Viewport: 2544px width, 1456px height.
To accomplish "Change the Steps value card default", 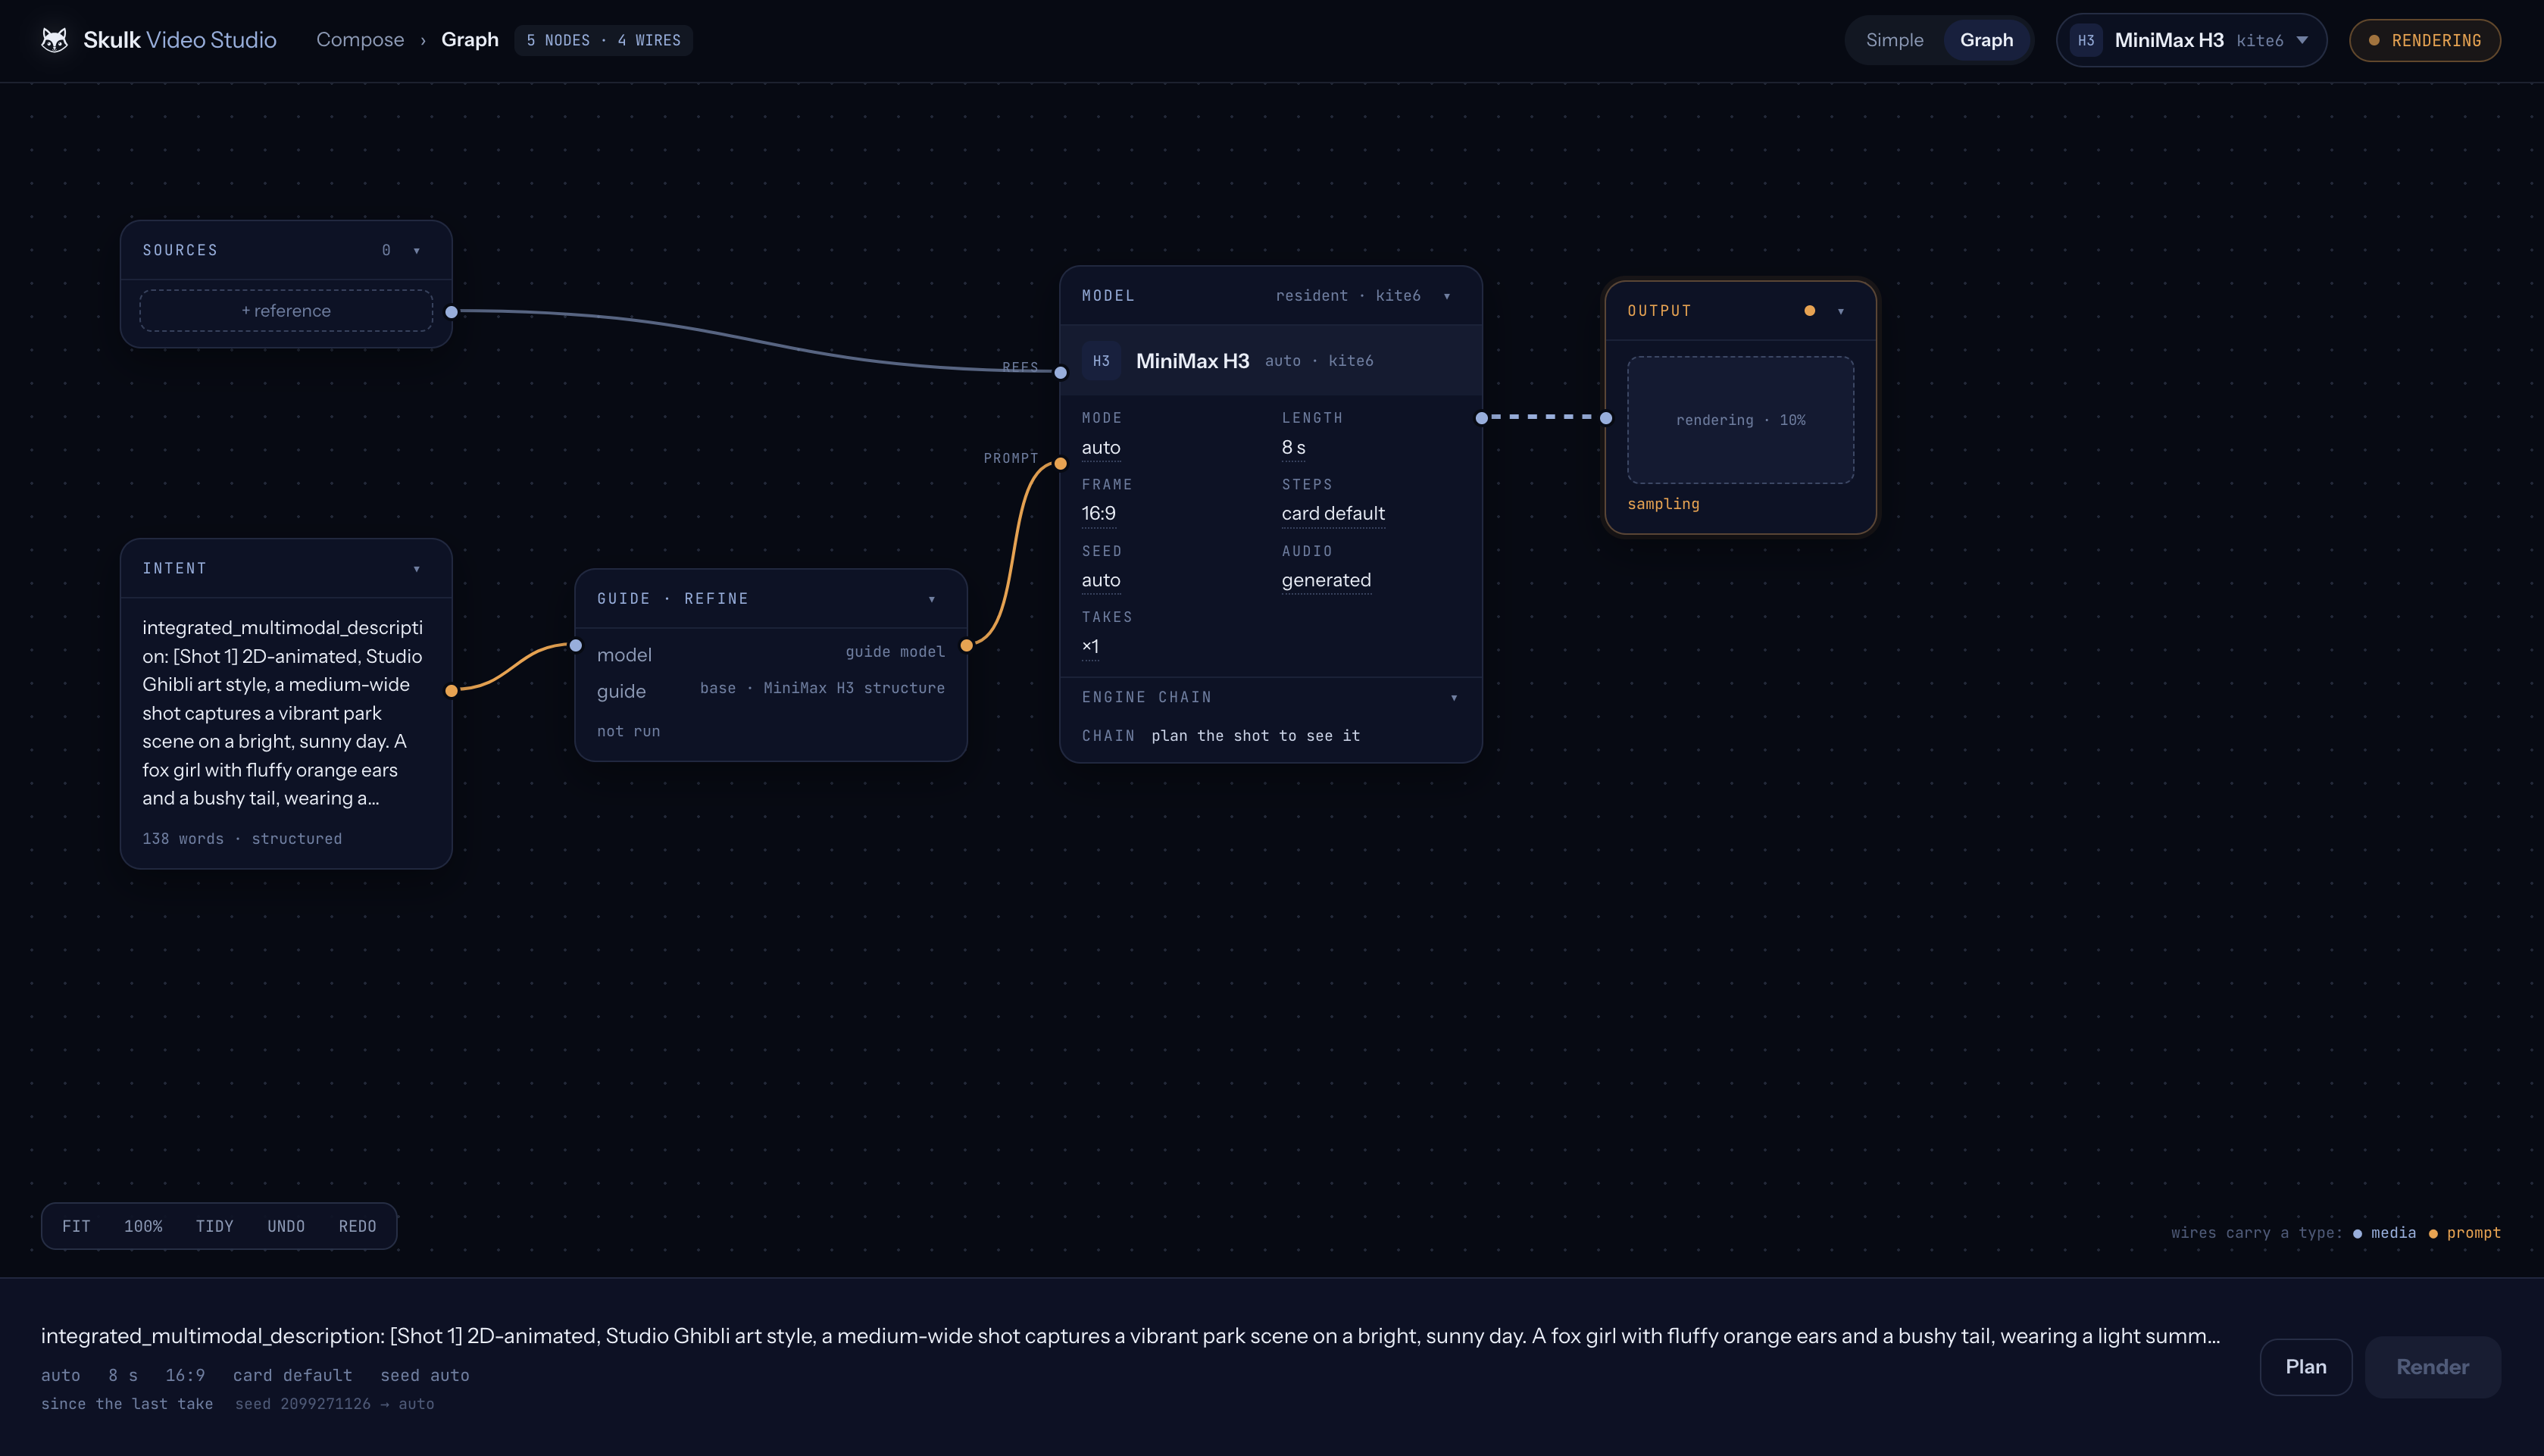I will click(x=1333, y=514).
